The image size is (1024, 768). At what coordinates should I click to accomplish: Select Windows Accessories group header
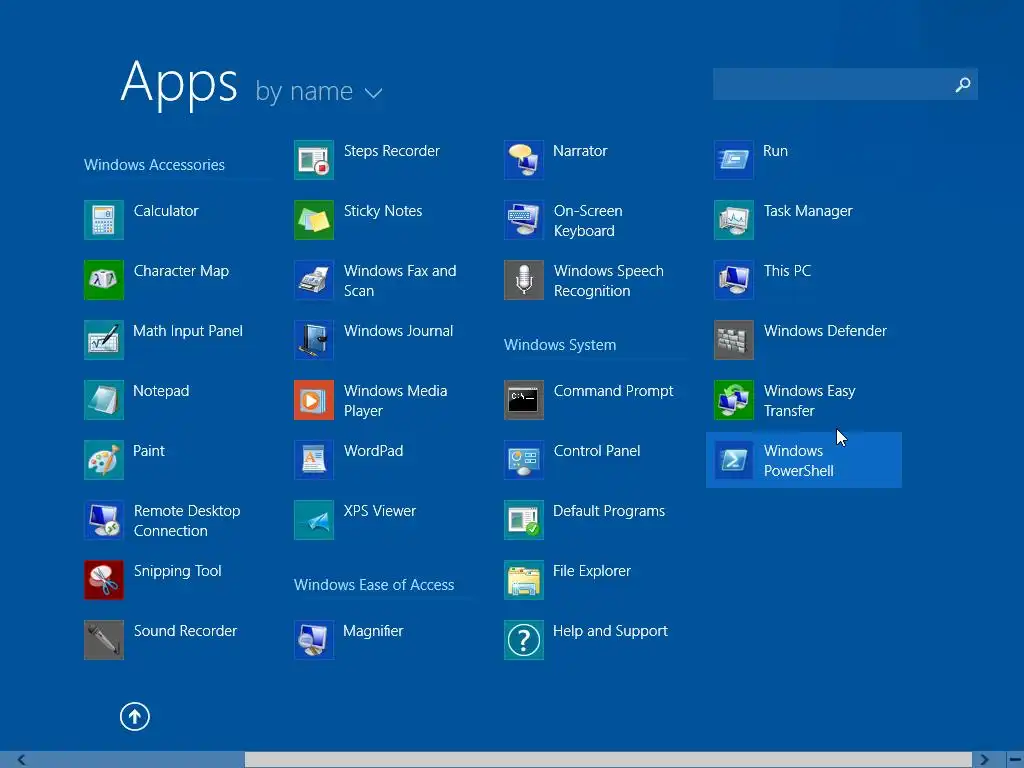pyautogui.click(x=154, y=165)
